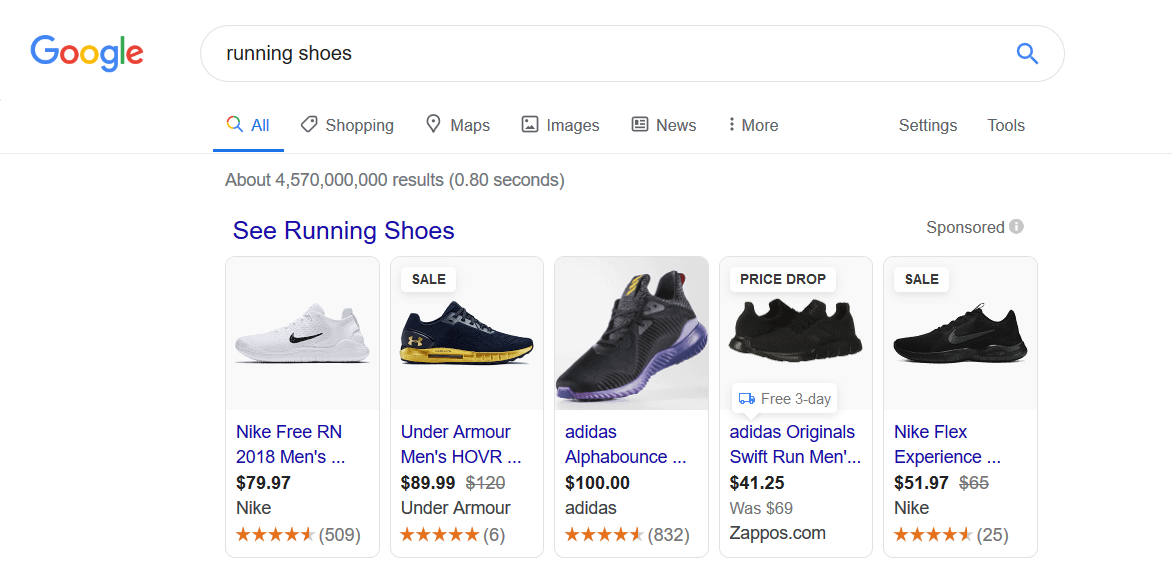
Task: Expand the More menu
Action: tap(753, 125)
